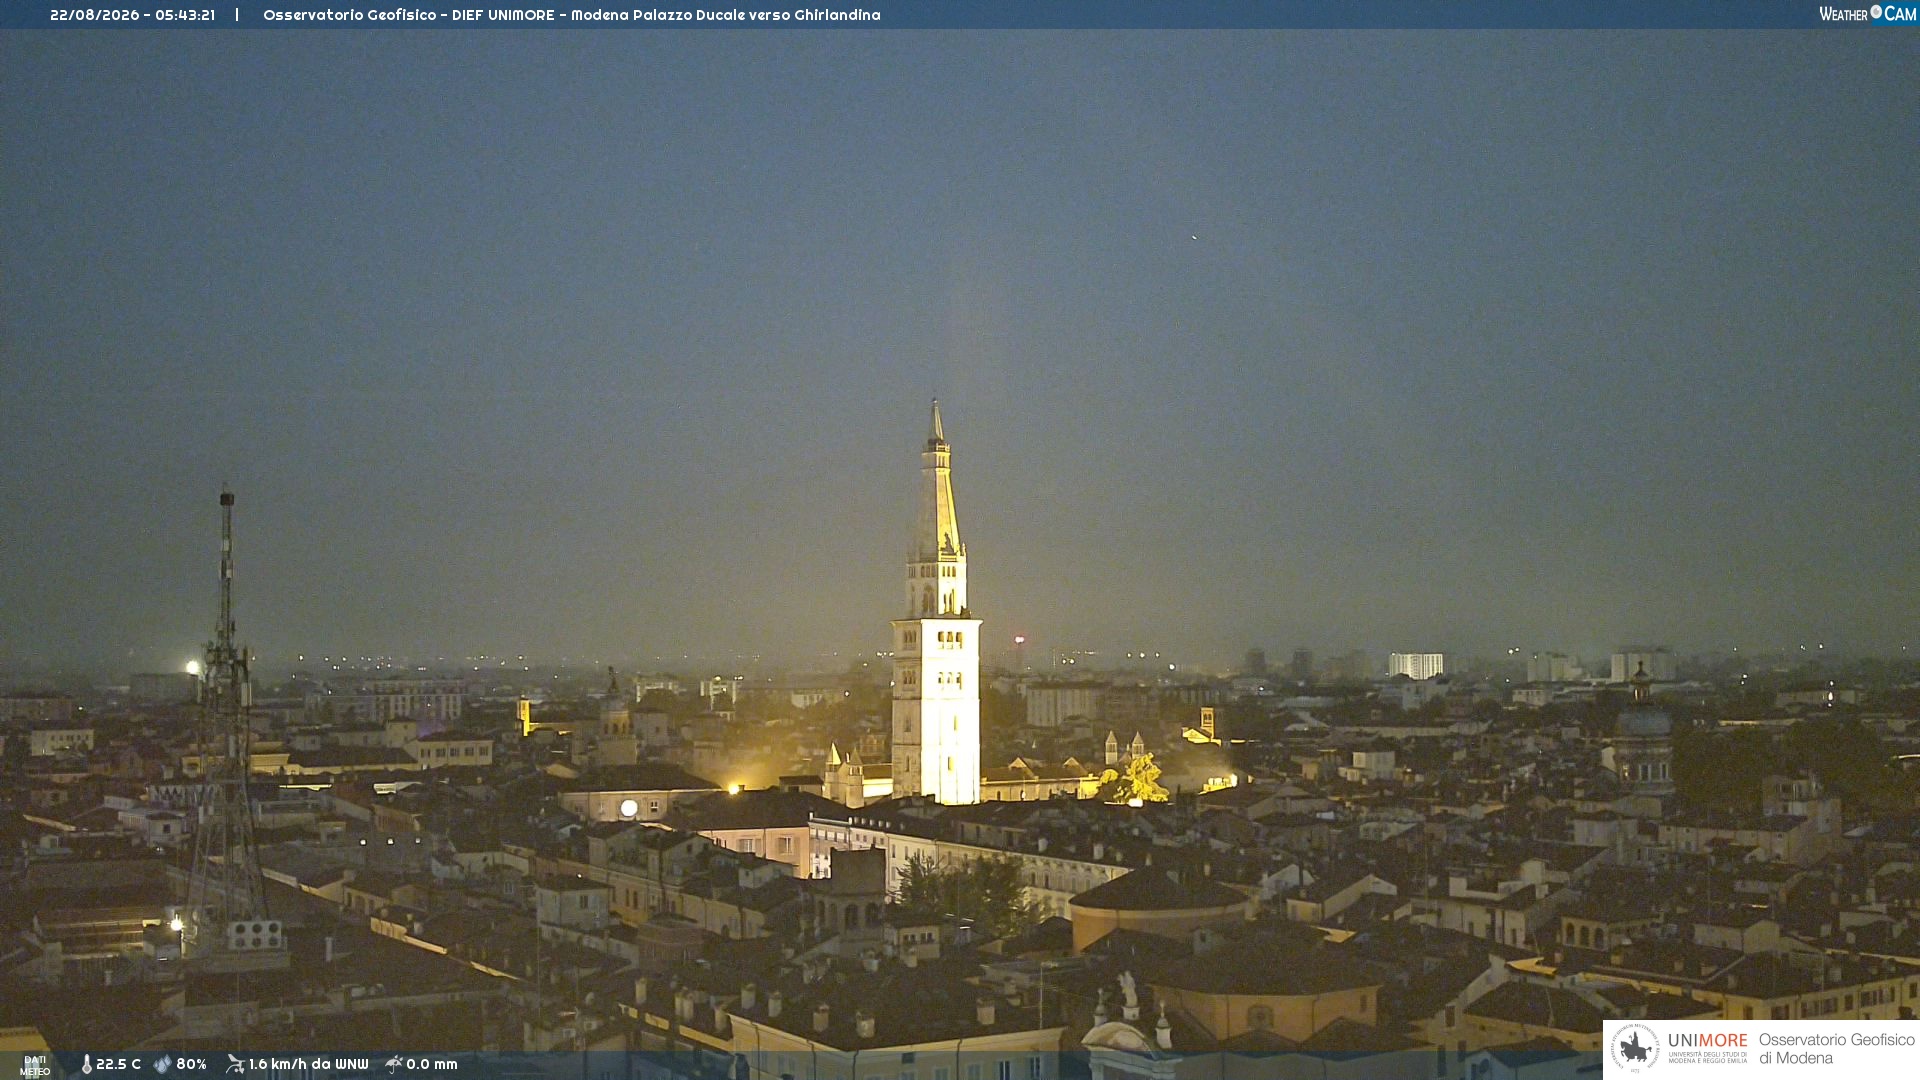Click the WeatherCam logo
Image resolution: width=1920 pixels, height=1080 pixels.
(x=1867, y=14)
